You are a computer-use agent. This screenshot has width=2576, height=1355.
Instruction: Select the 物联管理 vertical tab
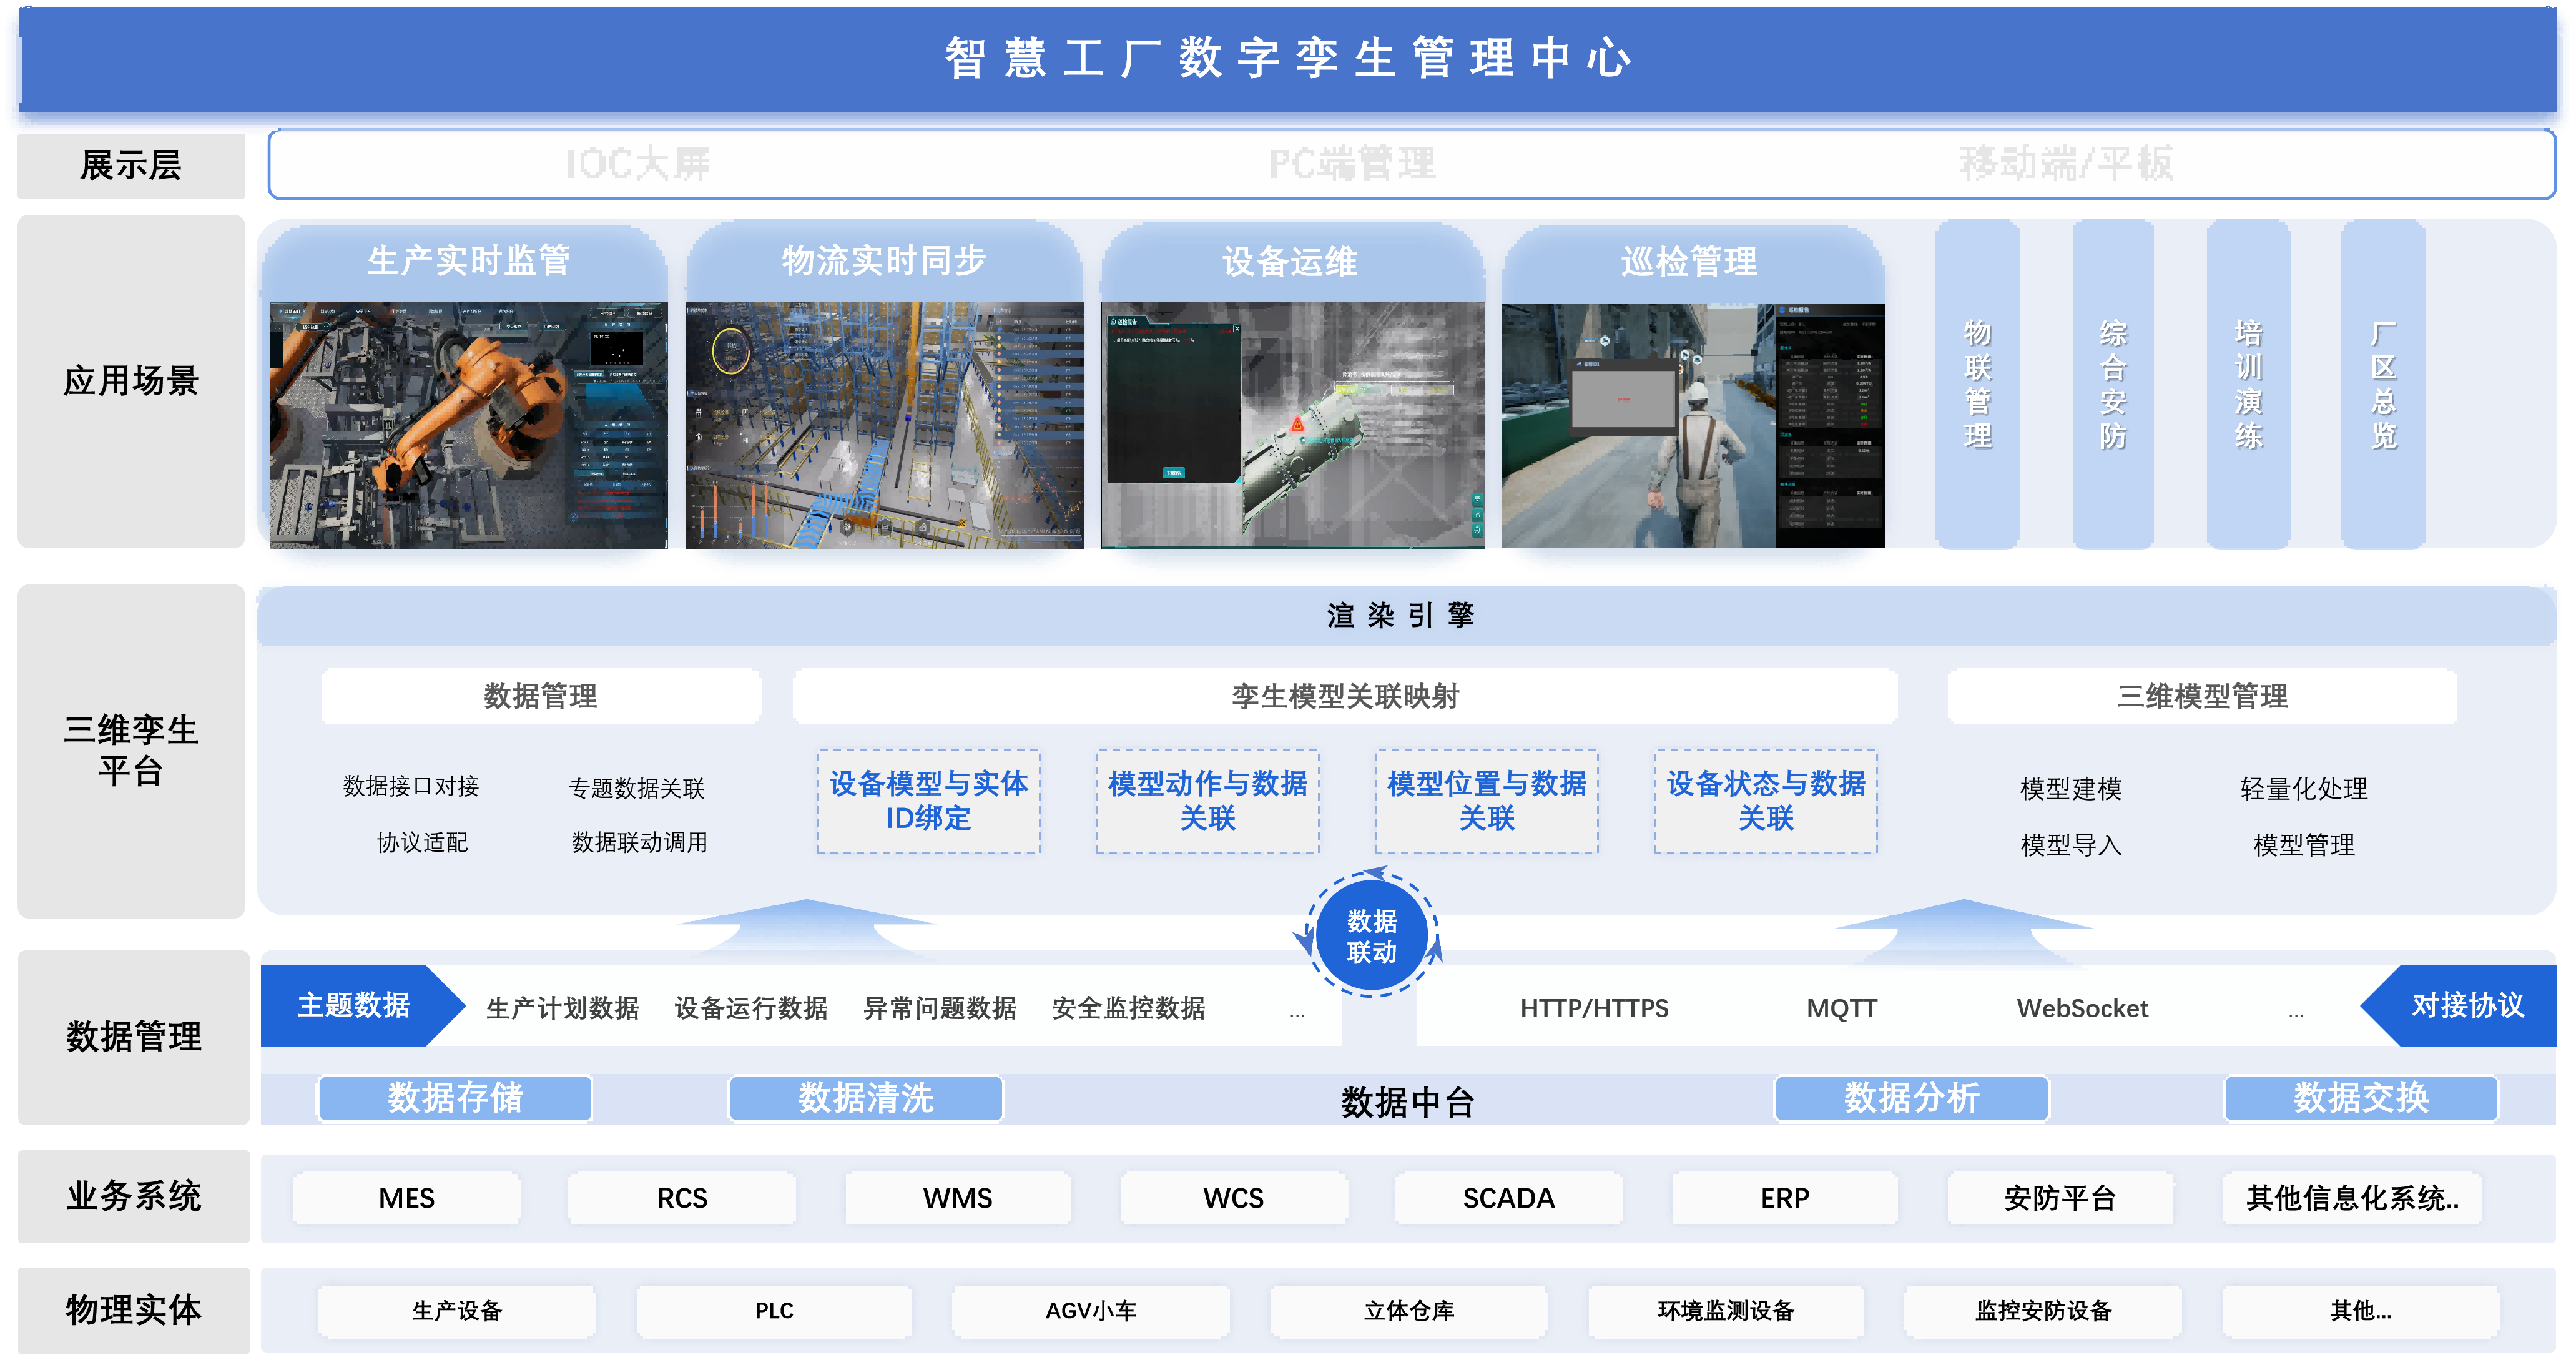point(1977,385)
